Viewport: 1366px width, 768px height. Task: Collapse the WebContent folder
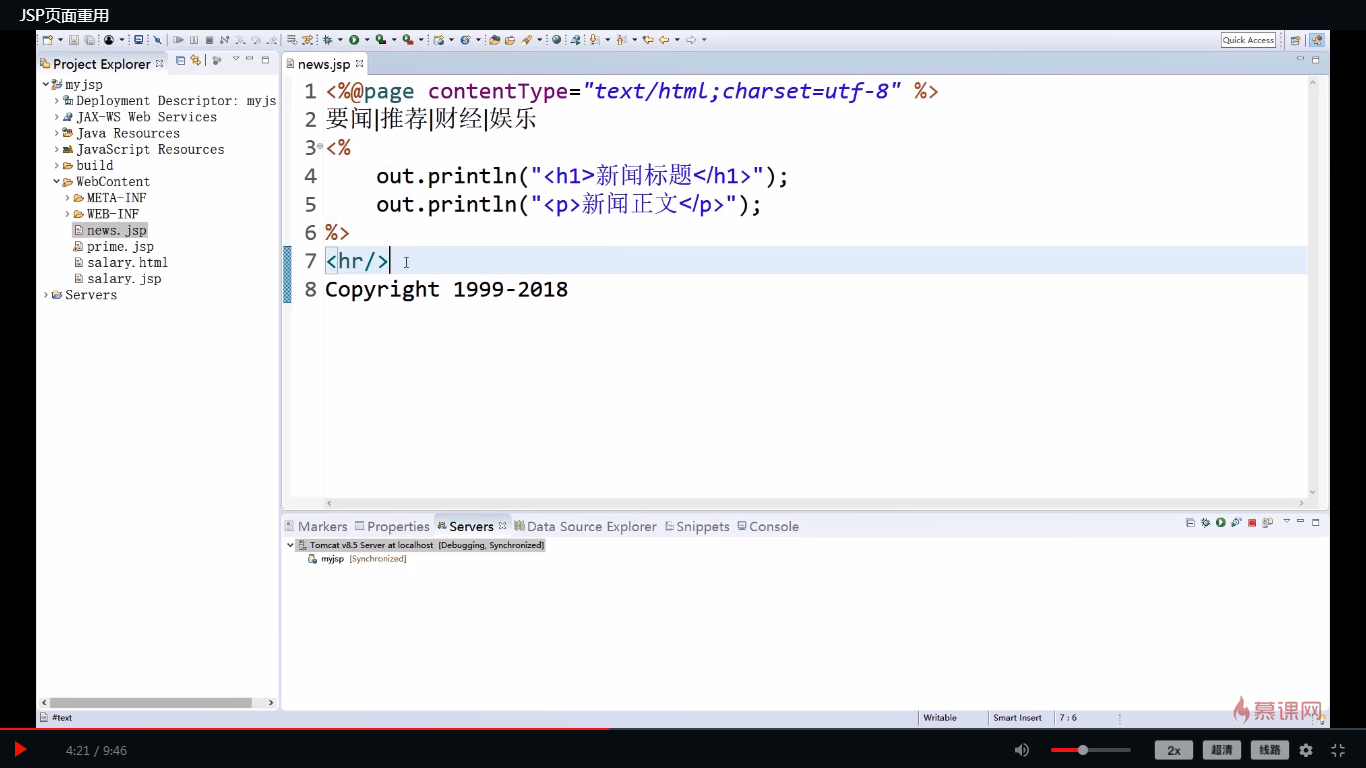click(x=57, y=182)
